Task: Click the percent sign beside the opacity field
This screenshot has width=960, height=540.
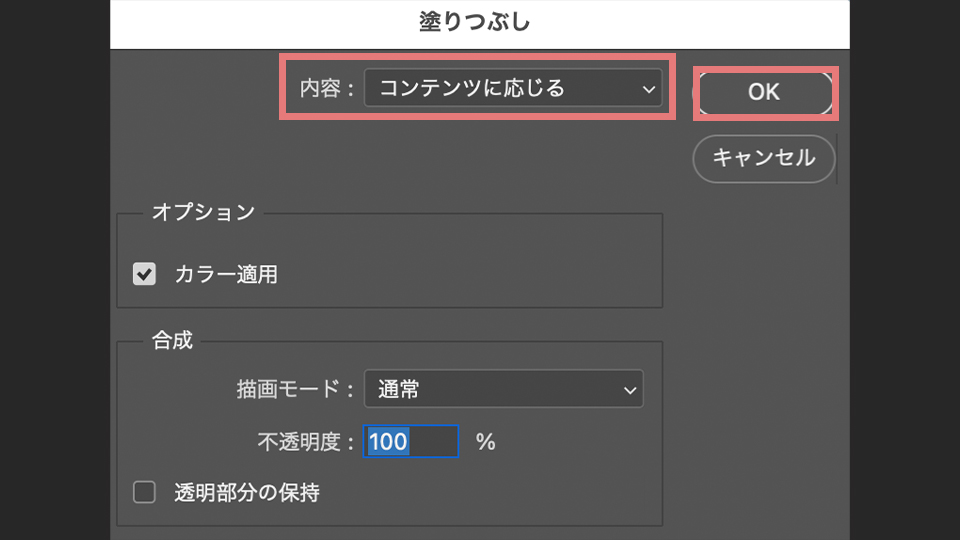Action: click(486, 441)
